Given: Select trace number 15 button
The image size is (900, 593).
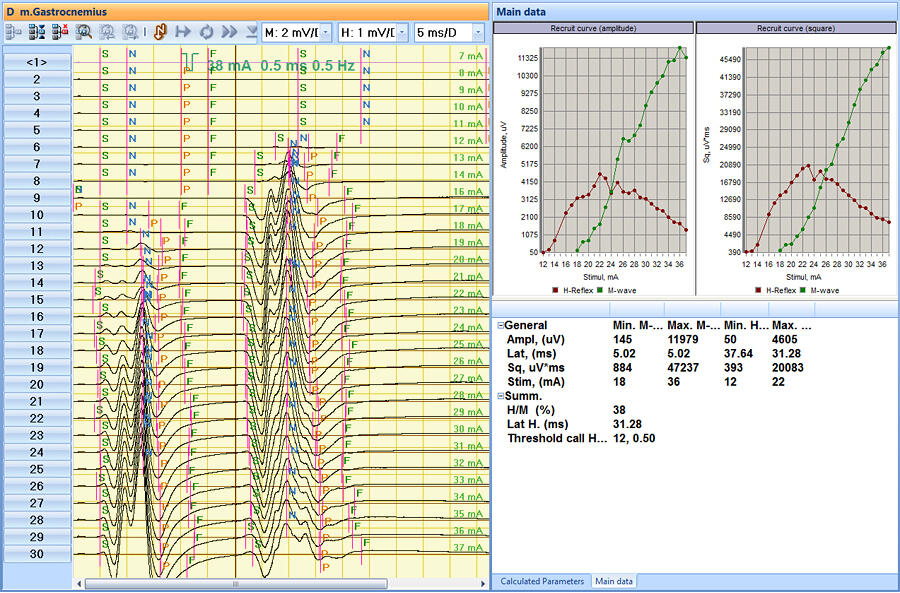Looking at the screenshot, I should (x=36, y=300).
